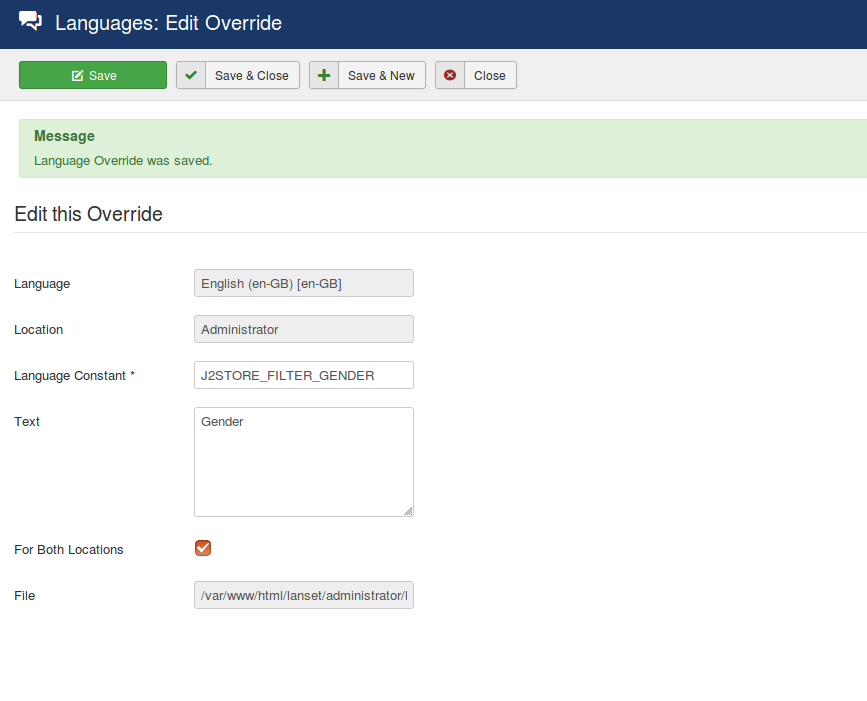This screenshot has width=867, height=701.
Task: Select the File path field
Action: [x=303, y=595]
